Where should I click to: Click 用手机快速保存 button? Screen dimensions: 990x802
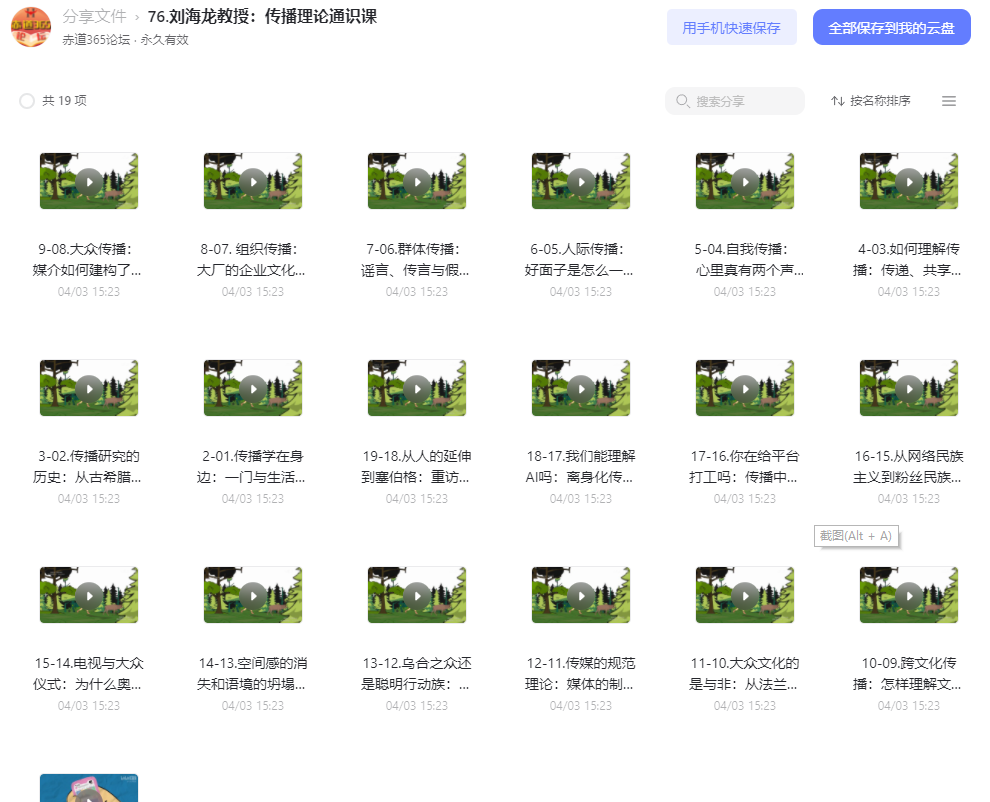tap(731, 27)
